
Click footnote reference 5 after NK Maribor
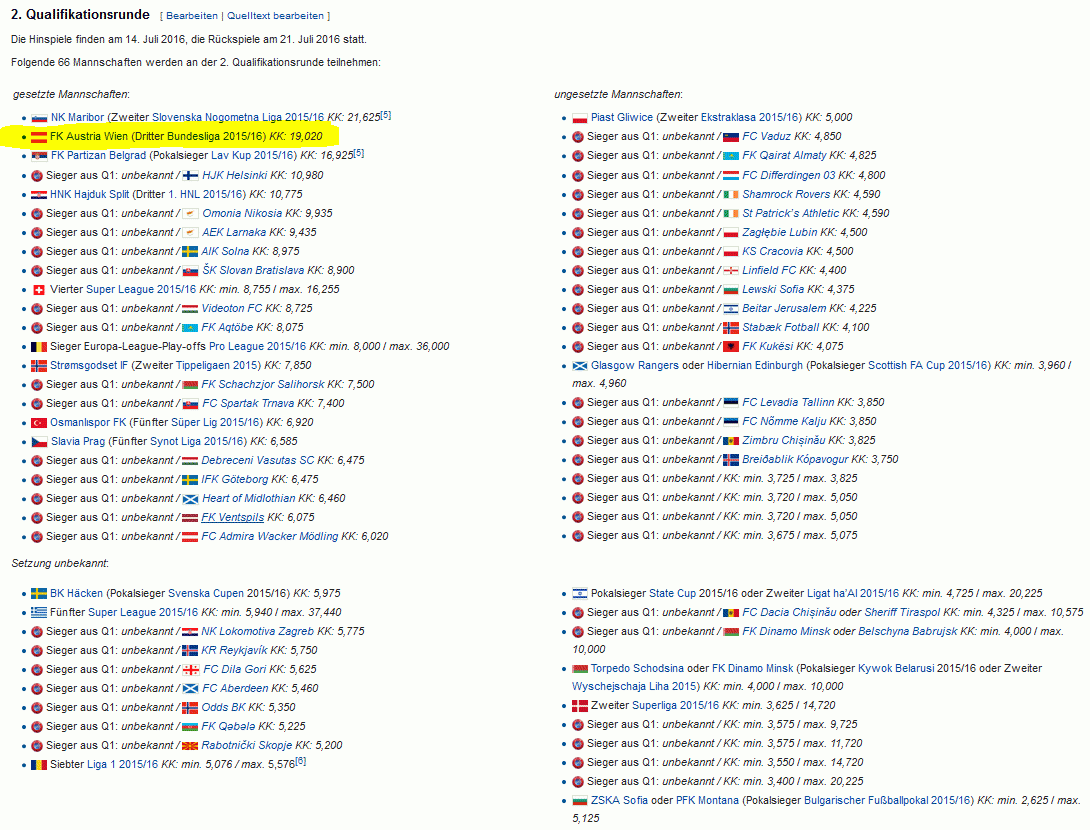(387, 115)
